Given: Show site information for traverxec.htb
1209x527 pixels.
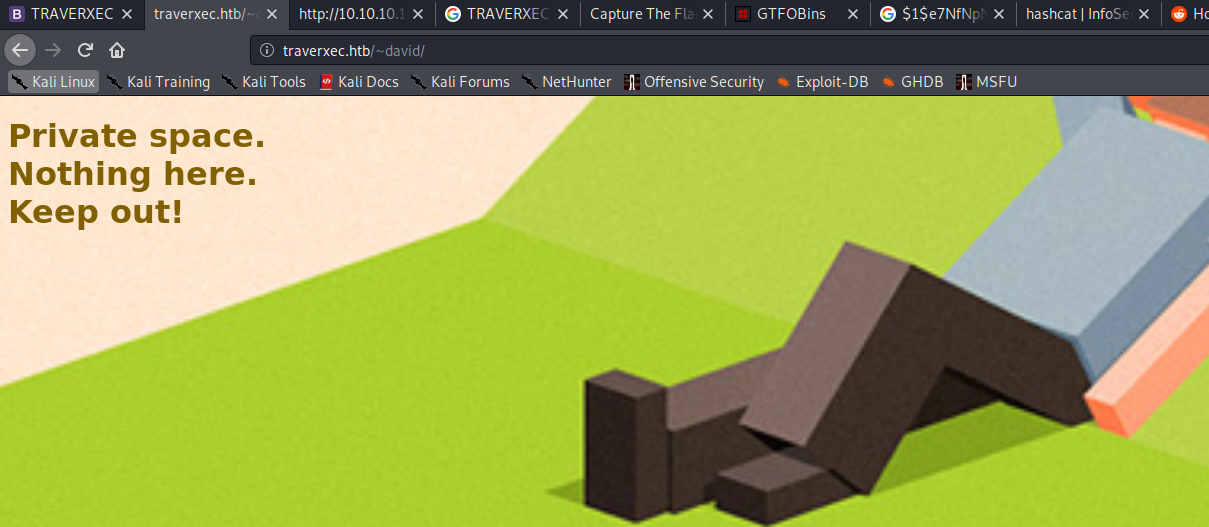Looking at the screenshot, I should tap(267, 50).
